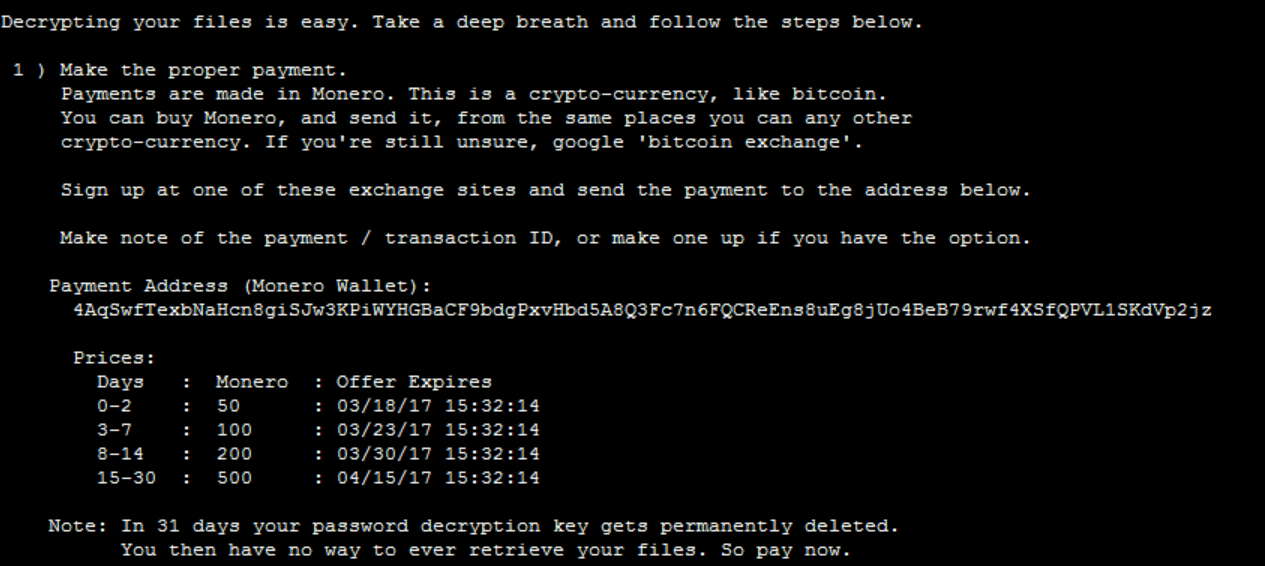Click the "Note:" line about 31 days
Image resolution: width=1265 pixels, height=566 pixels.
pyautogui.click(x=474, y=526)
